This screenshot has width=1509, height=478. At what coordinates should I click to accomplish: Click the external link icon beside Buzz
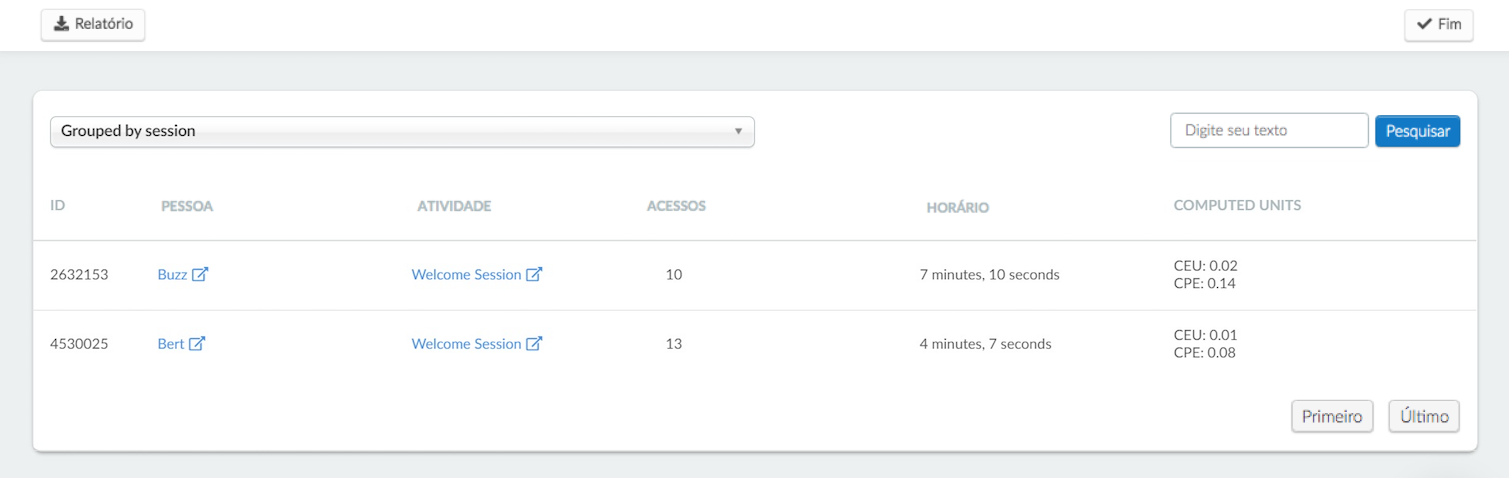(x=200, y=274)
